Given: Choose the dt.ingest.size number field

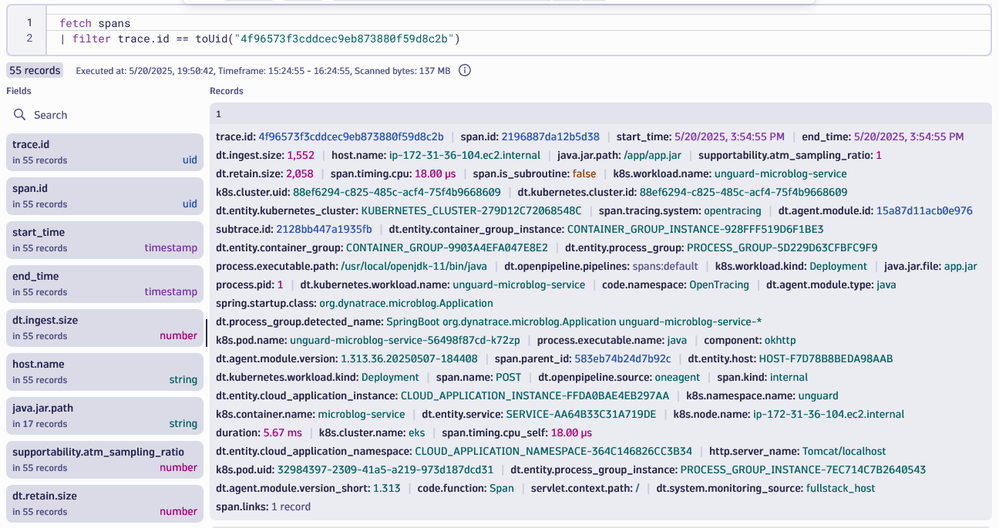Looking at the screenshot, I should [x=104, y=328].
